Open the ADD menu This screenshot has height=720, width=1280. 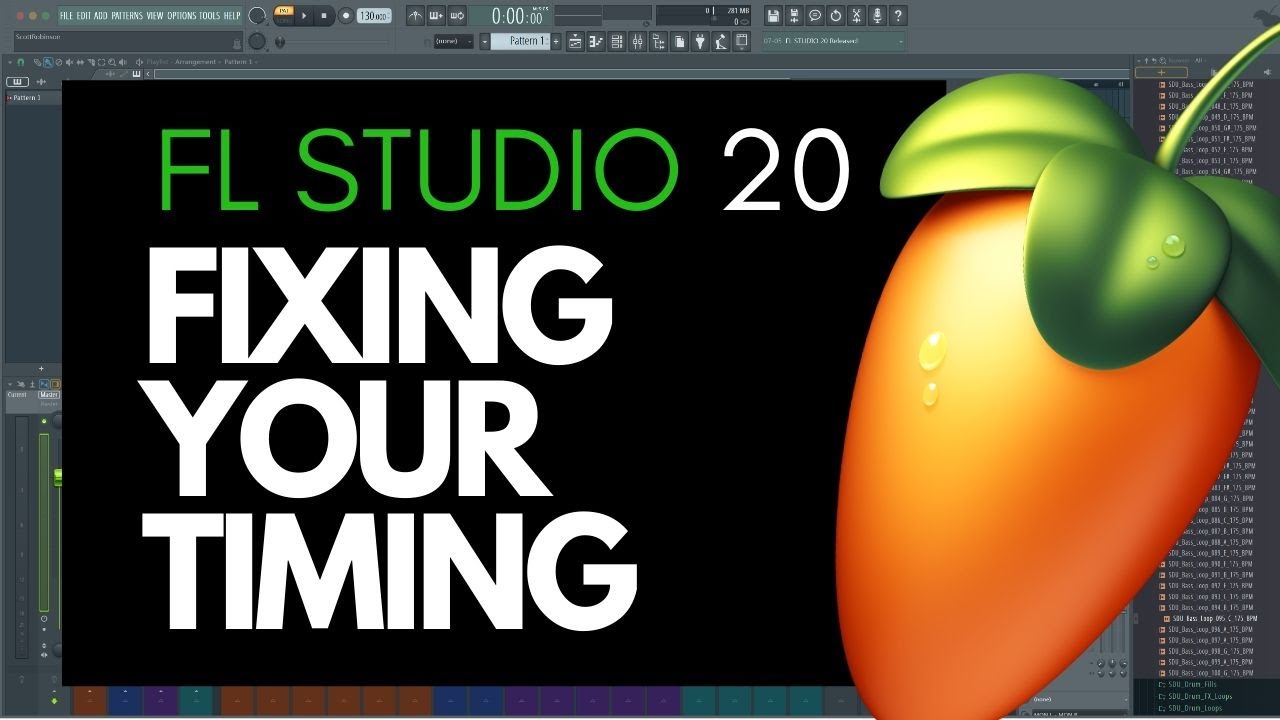pyautogui.click(x=101, y=16)
